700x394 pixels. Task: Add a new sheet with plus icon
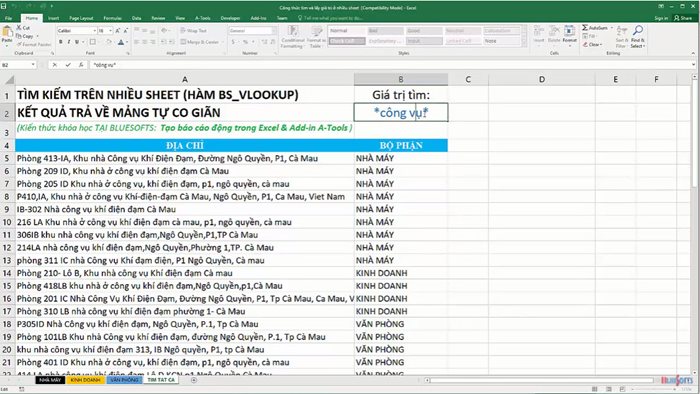[x=194, y=380]
